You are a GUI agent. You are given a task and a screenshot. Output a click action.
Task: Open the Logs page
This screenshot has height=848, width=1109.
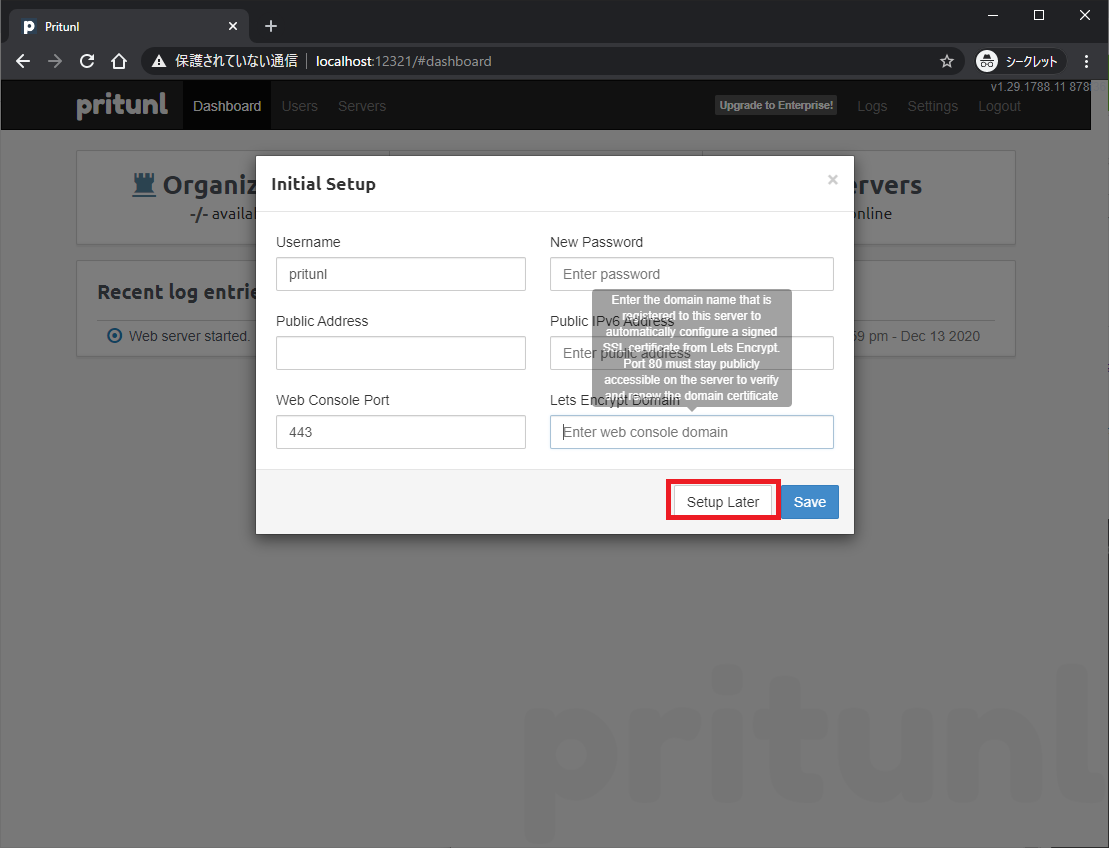tap(872, 106)
